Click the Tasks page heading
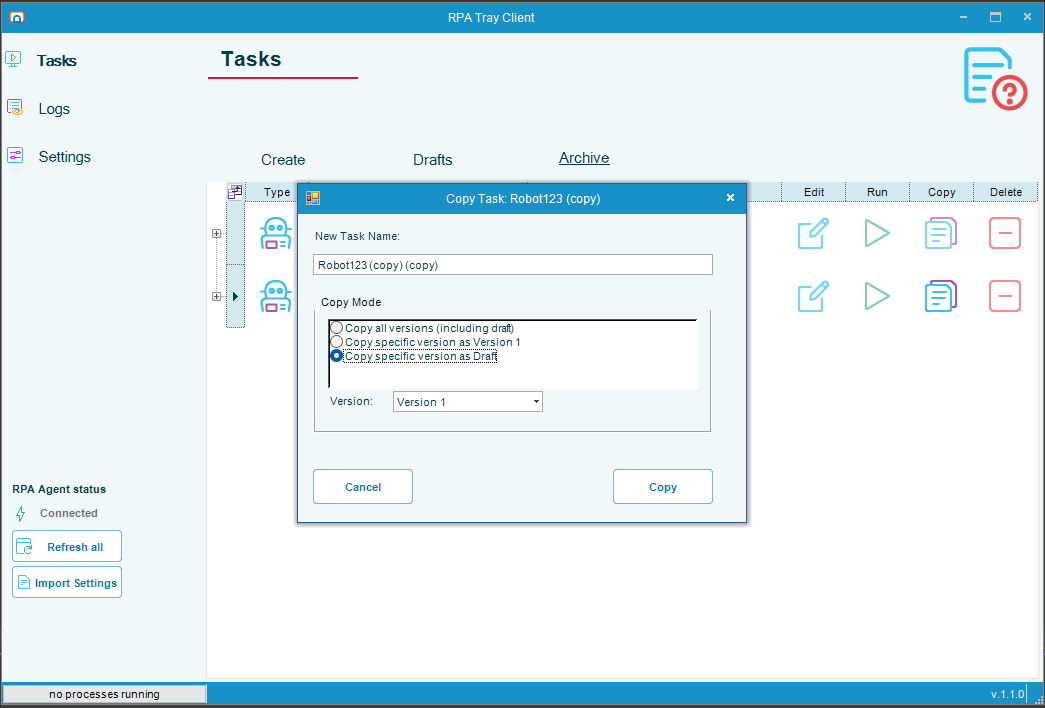The image size is (1045, 708). tap(251, 59)
